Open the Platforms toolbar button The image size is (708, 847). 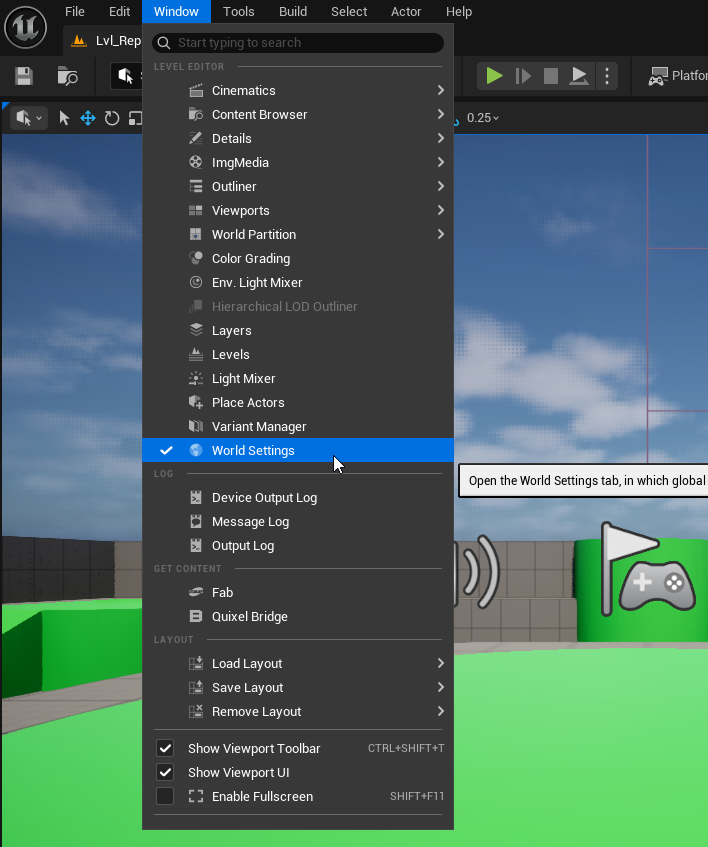tap(678, 76)
